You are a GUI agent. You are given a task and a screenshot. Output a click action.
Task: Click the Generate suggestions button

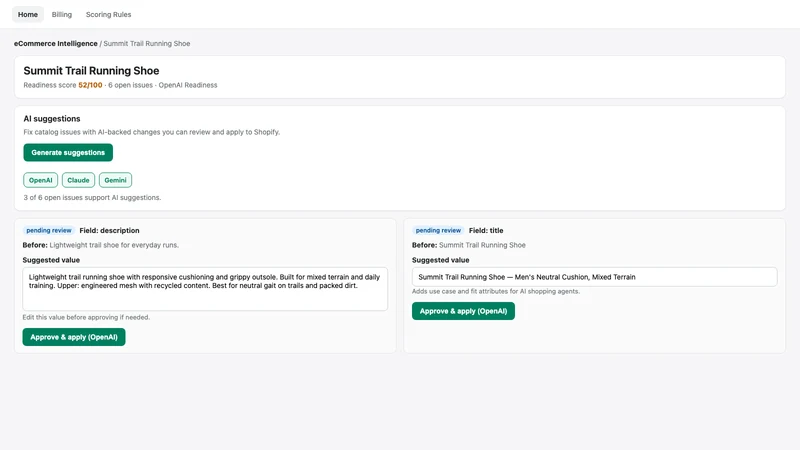coord(68,153)
